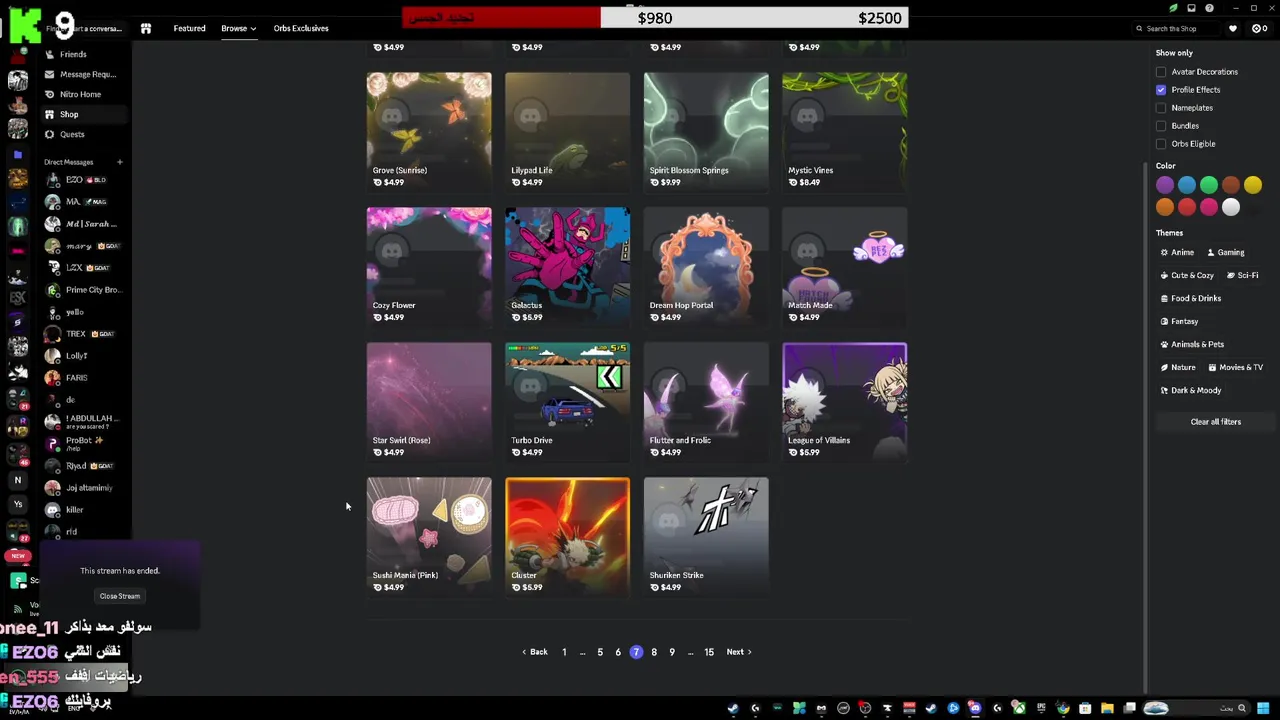The width and height of the screenshot is (1280, 720).
Task: Go to the Next page of results
Action: tap(739, 652)
